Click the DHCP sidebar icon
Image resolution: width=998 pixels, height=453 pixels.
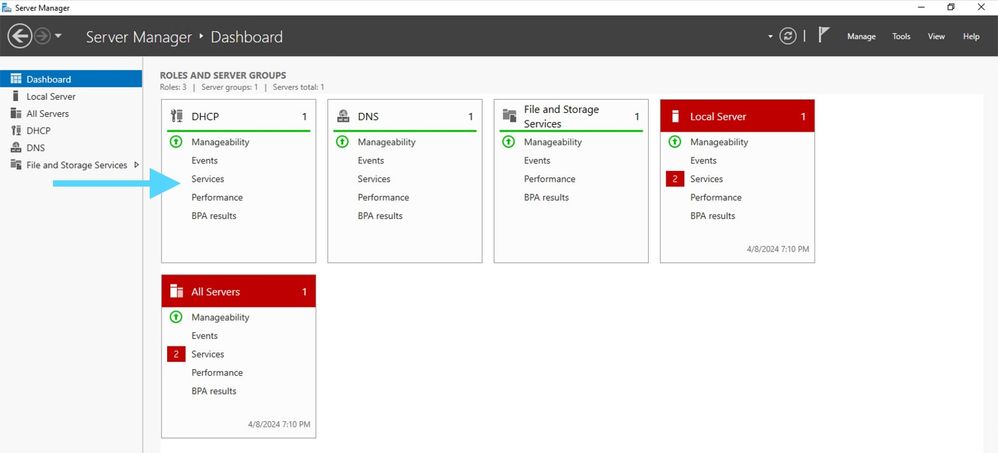[x=16, y=130]
